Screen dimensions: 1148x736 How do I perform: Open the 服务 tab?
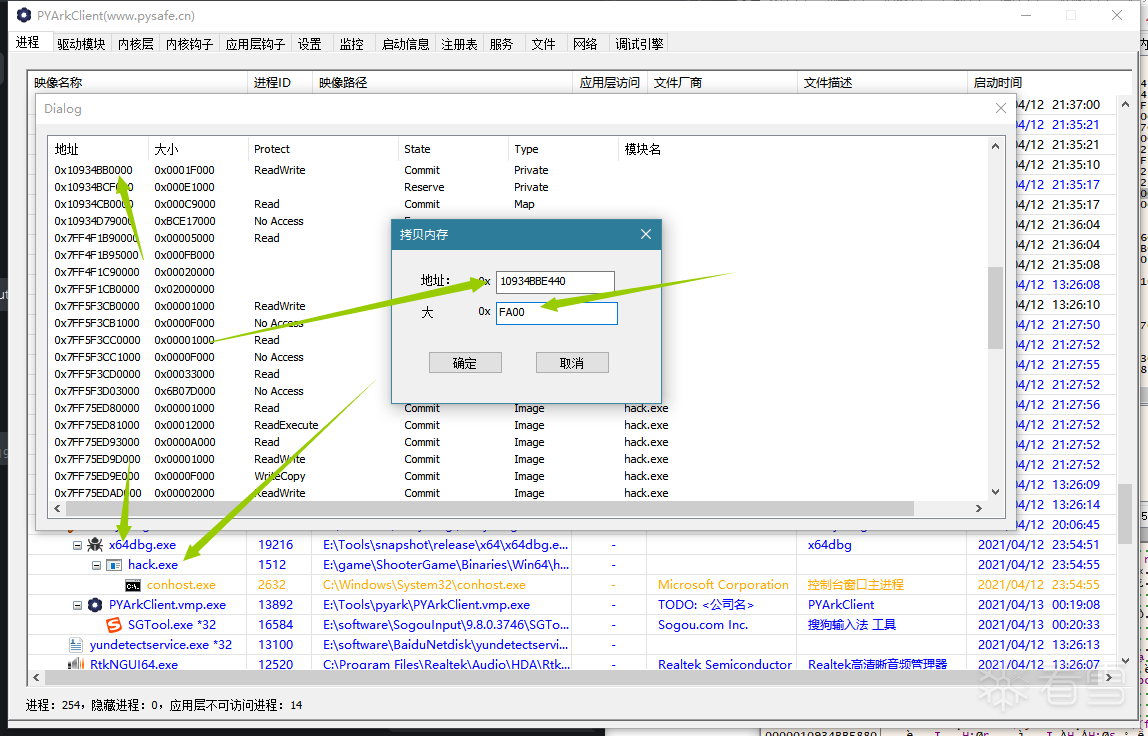tap(502, 44)
